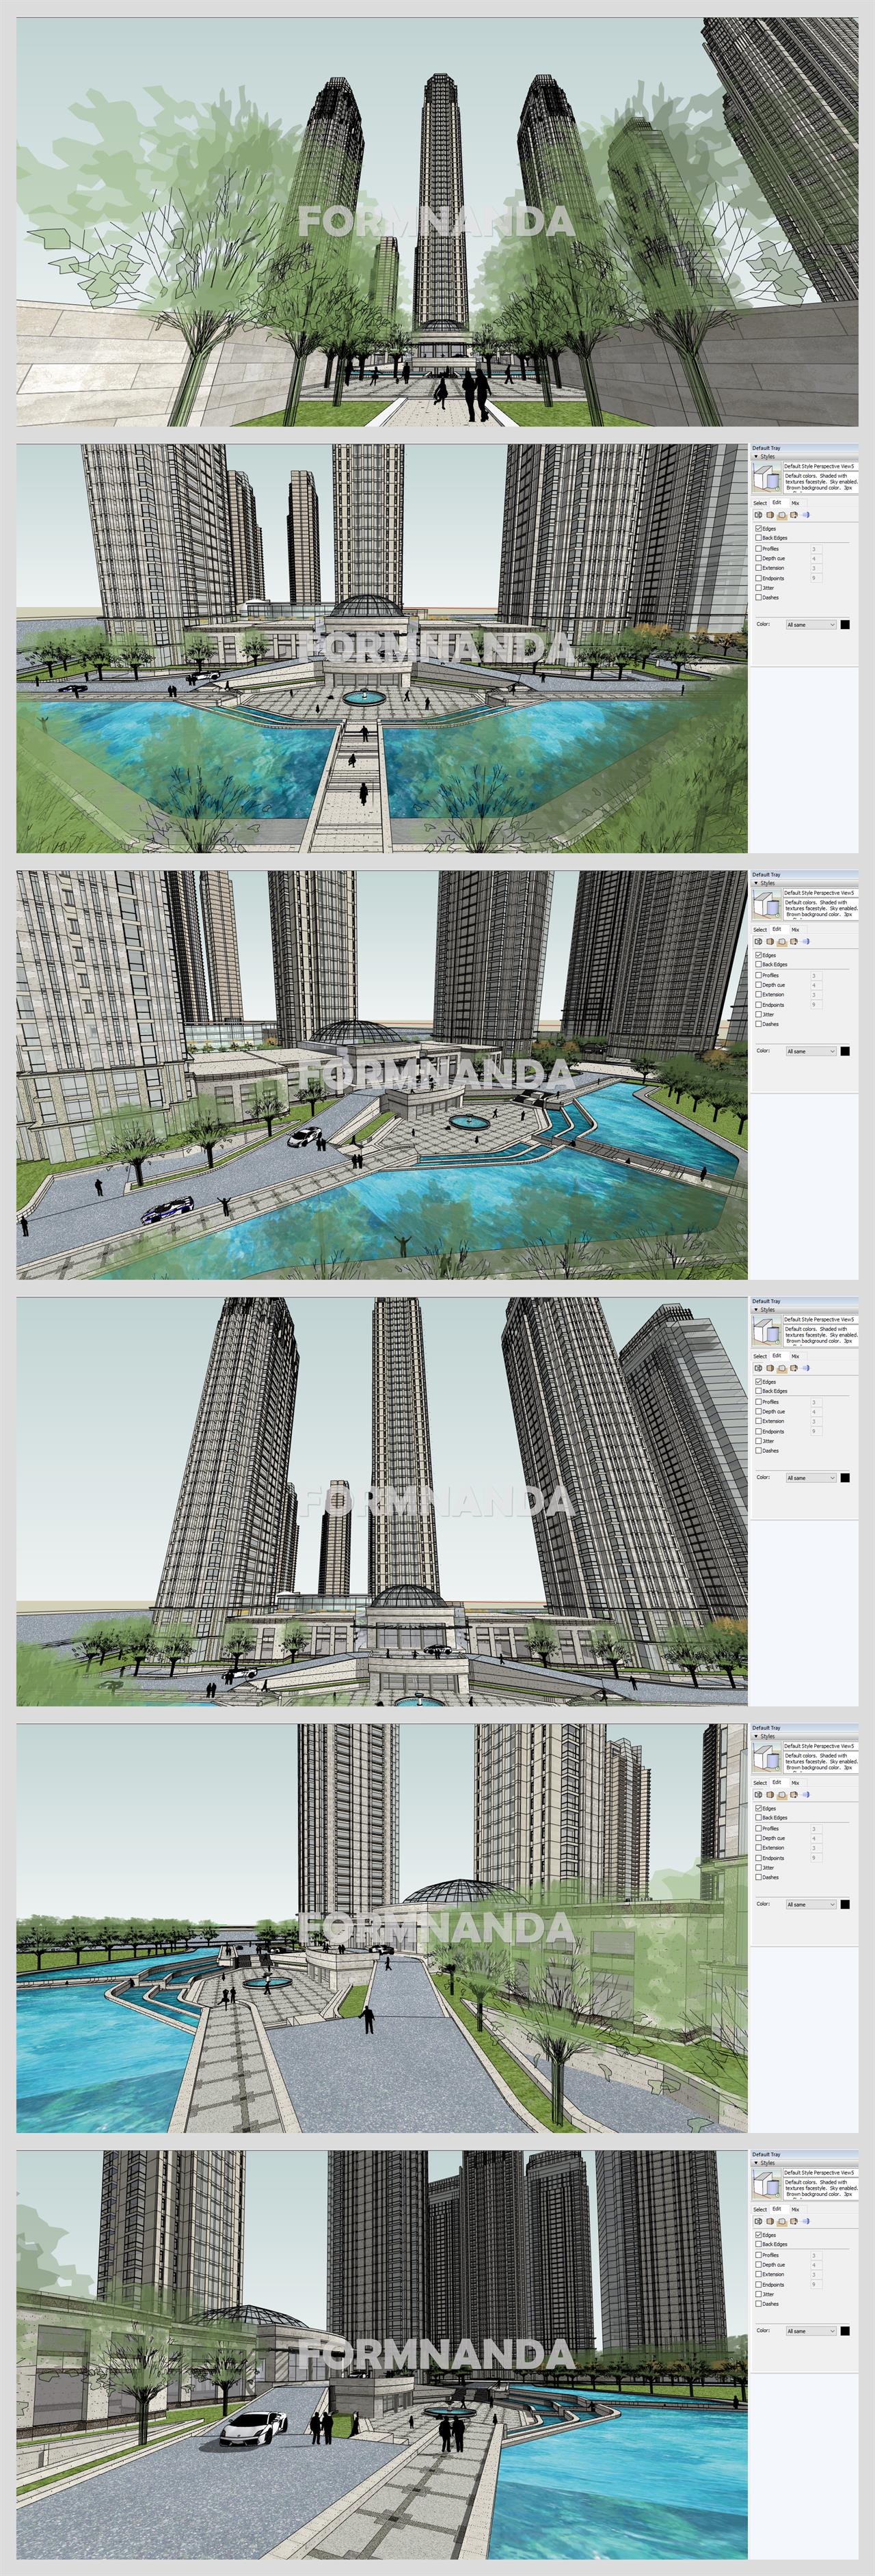
Task: Open Color 'All same' dropdown, upward tower view tray
Action: pos(811,1478)
